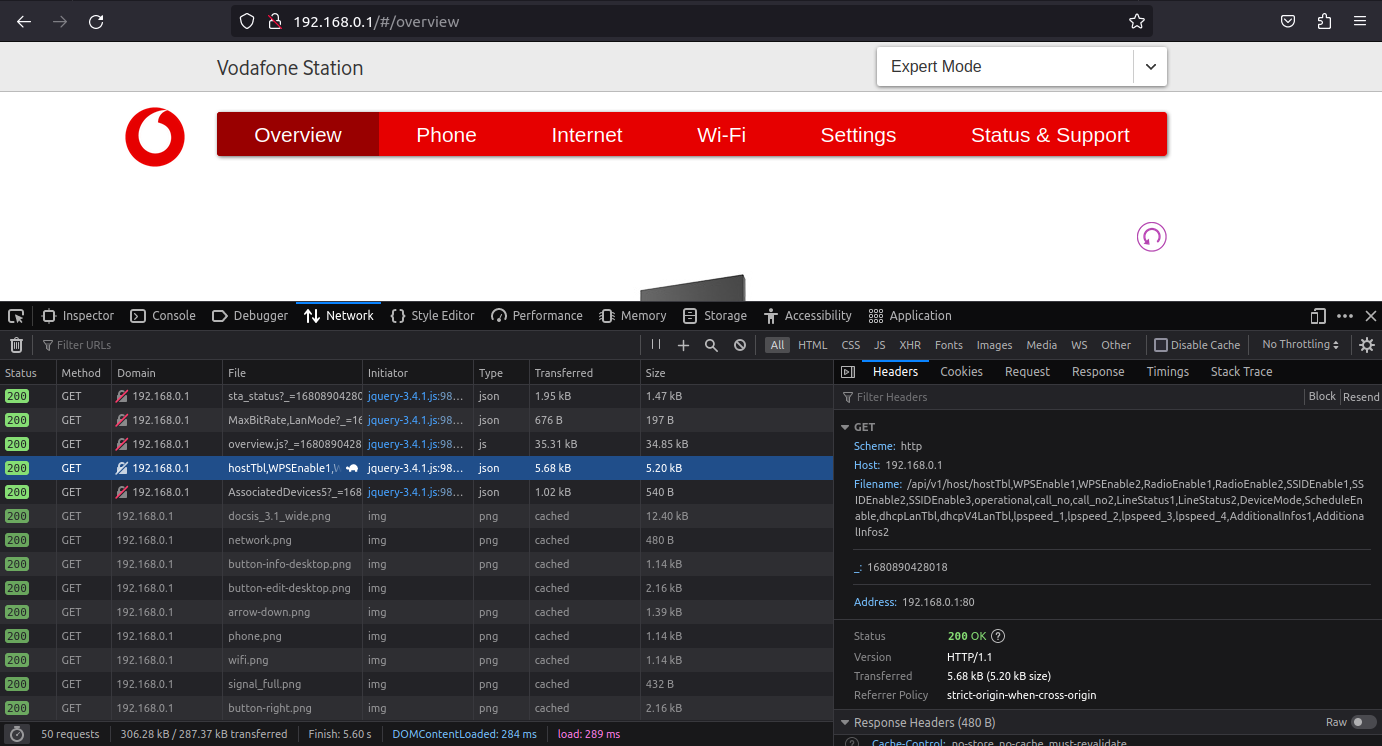1382x746 pixels.
Task: Open the Cookies tab in request details
Action: click(961, 372)
